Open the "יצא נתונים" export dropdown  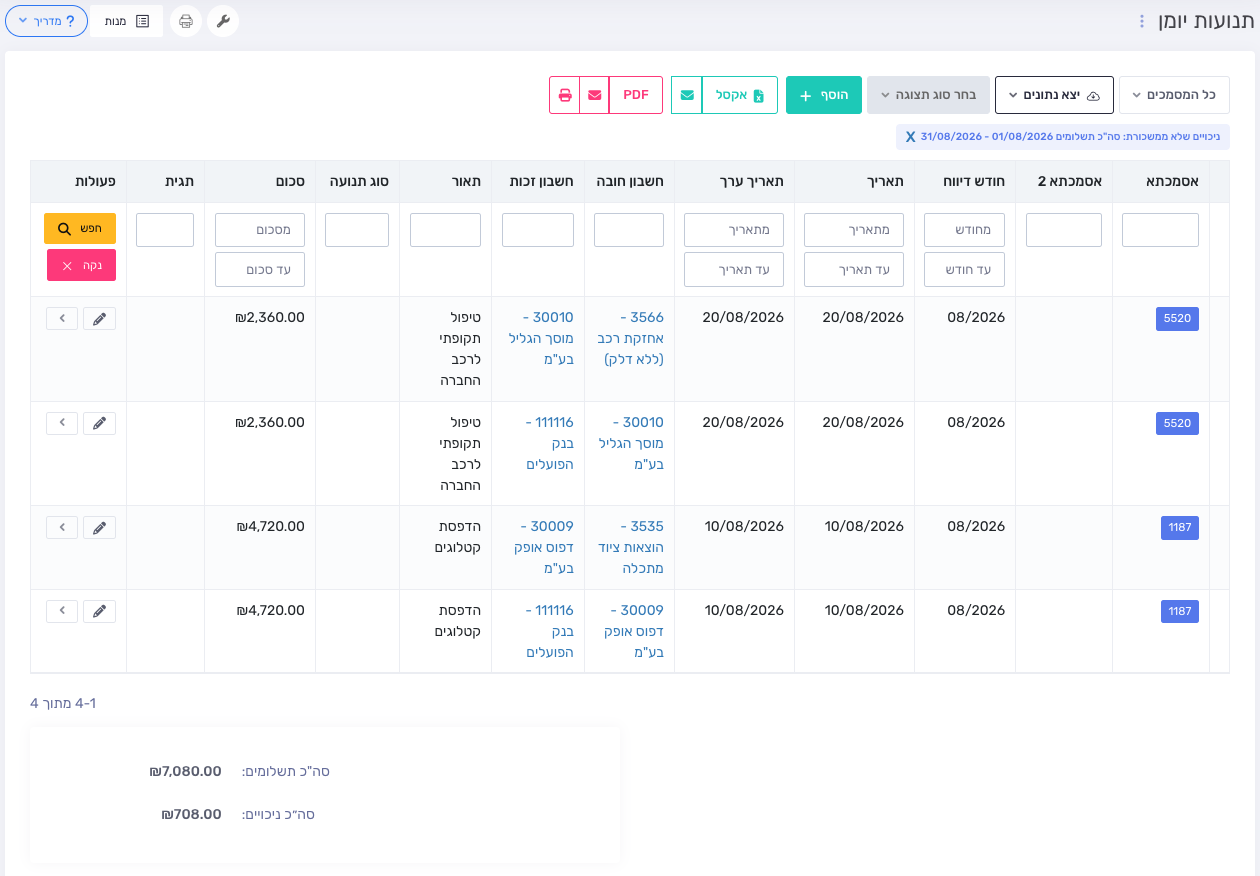(x=1054, y=95)
